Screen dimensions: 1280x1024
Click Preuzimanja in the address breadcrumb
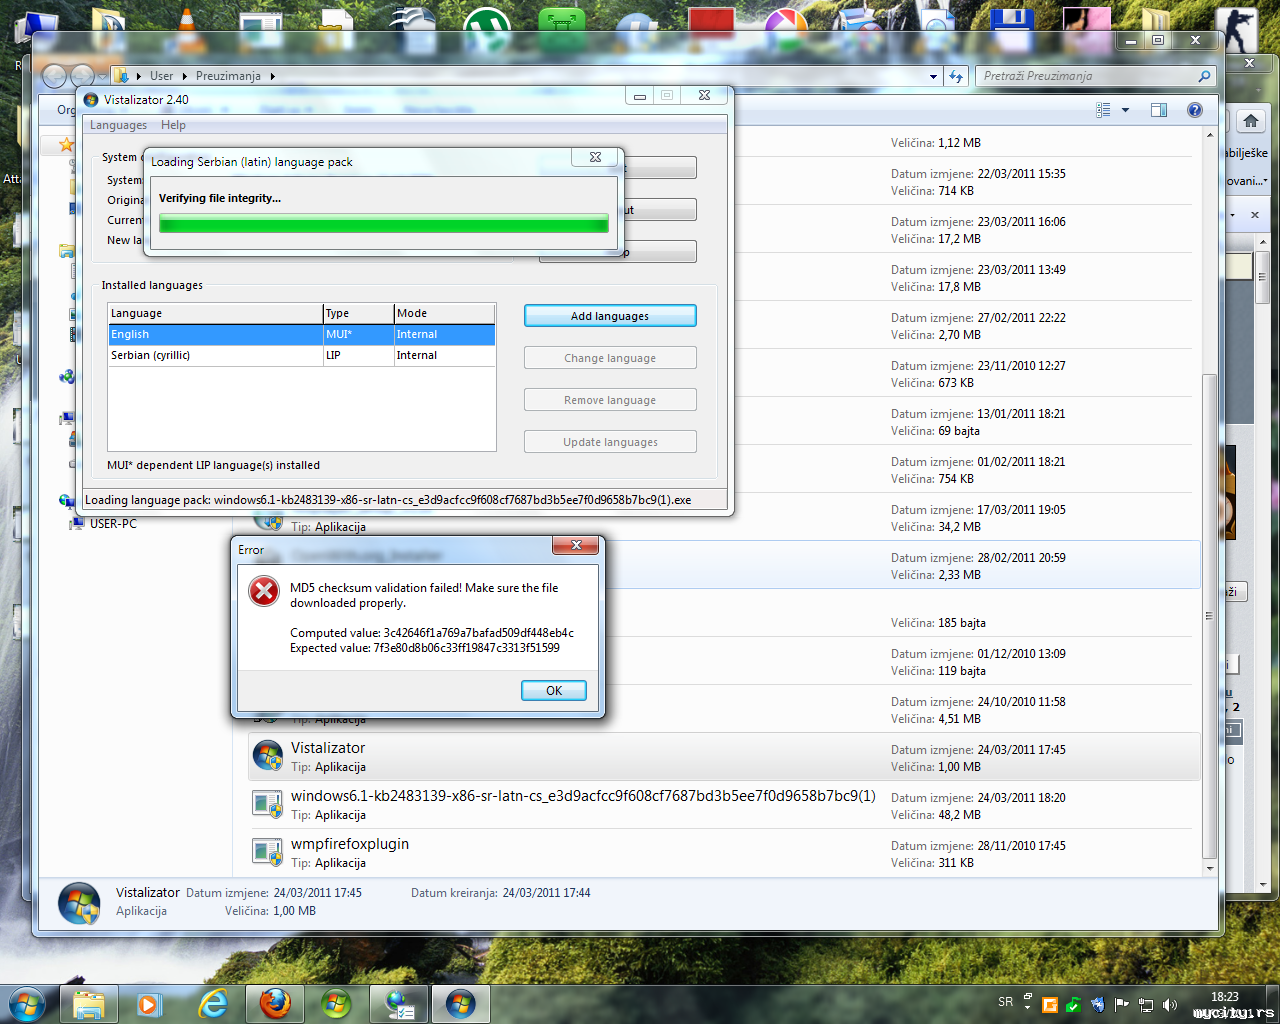(228, 76)
